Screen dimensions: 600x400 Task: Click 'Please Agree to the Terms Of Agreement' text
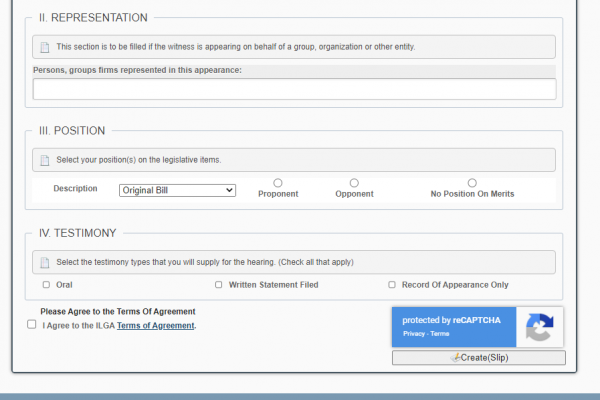[118, 312]
